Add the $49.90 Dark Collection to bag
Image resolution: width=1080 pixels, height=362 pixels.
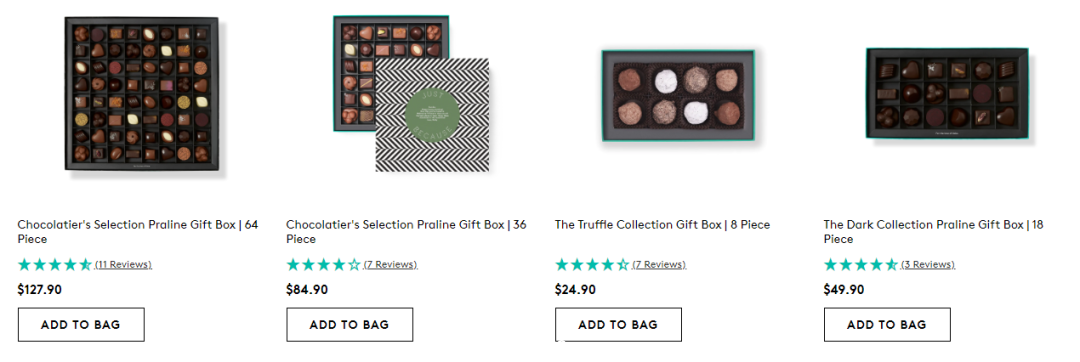click(x=887, y=325)
